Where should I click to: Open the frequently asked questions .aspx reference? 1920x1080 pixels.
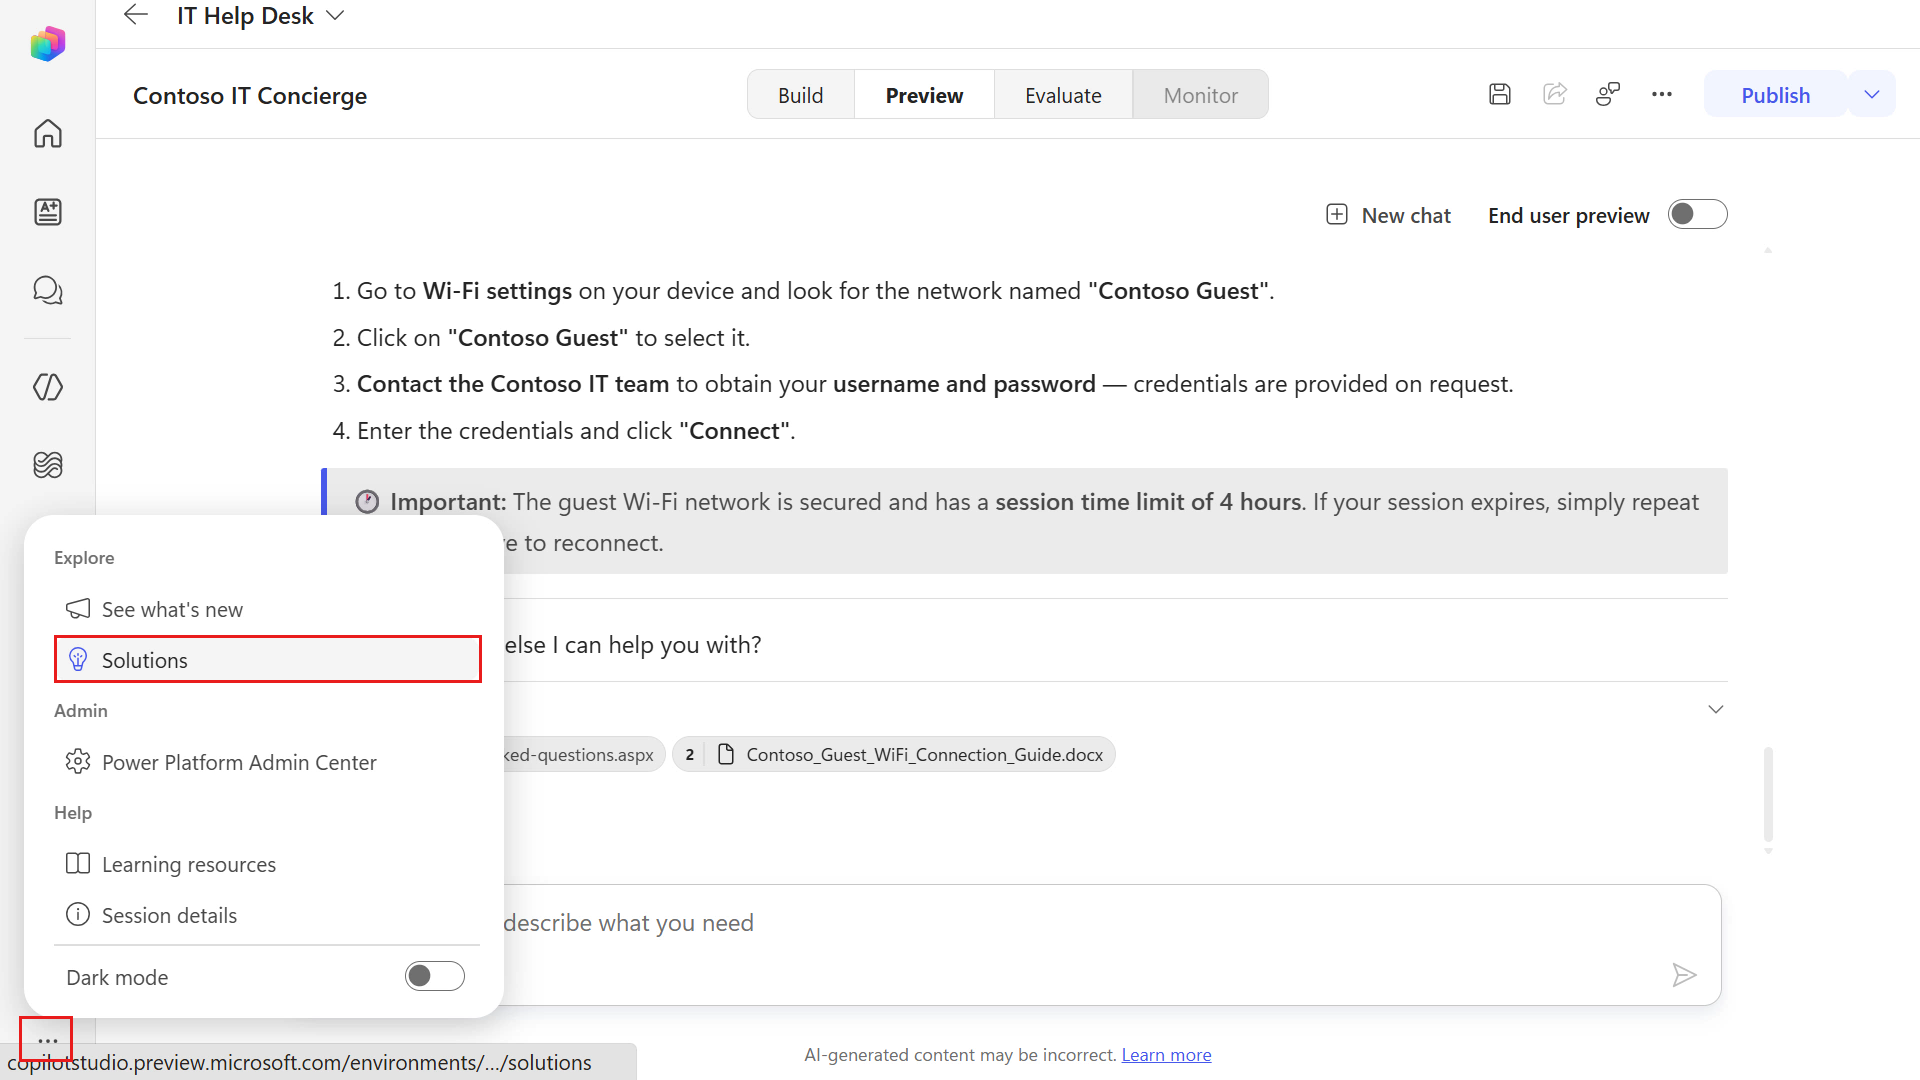tap(583, 755)
